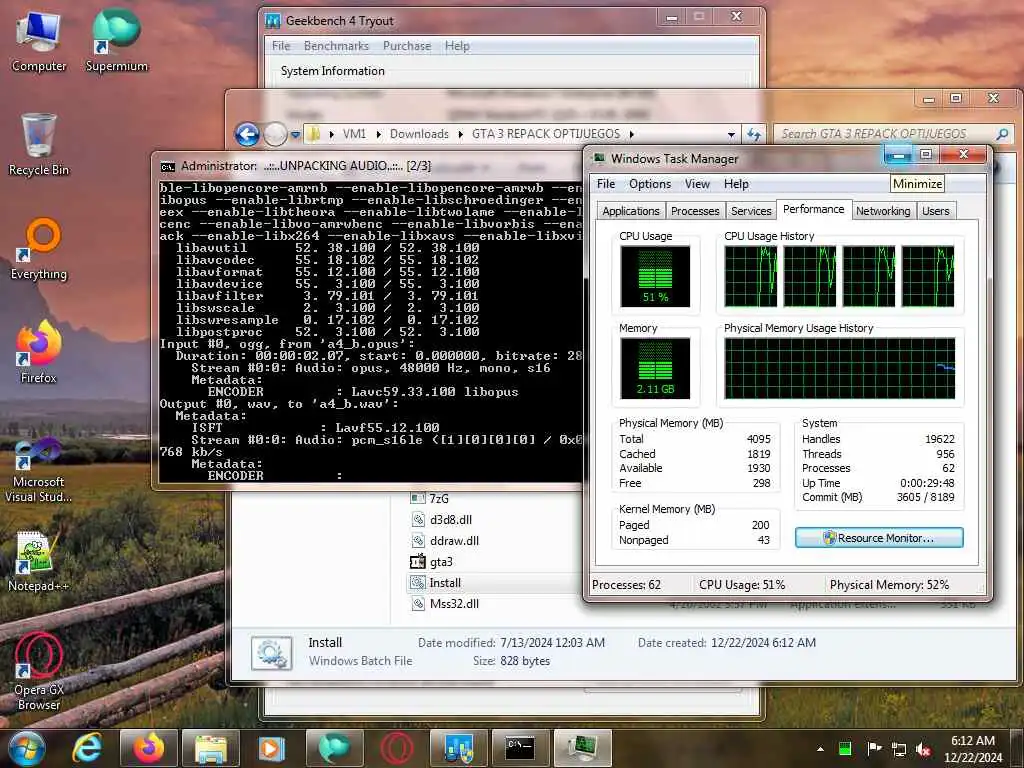1024x768 pixels.
Task: Open Firefox from the taskbar
Action: (x=149, y=748)
